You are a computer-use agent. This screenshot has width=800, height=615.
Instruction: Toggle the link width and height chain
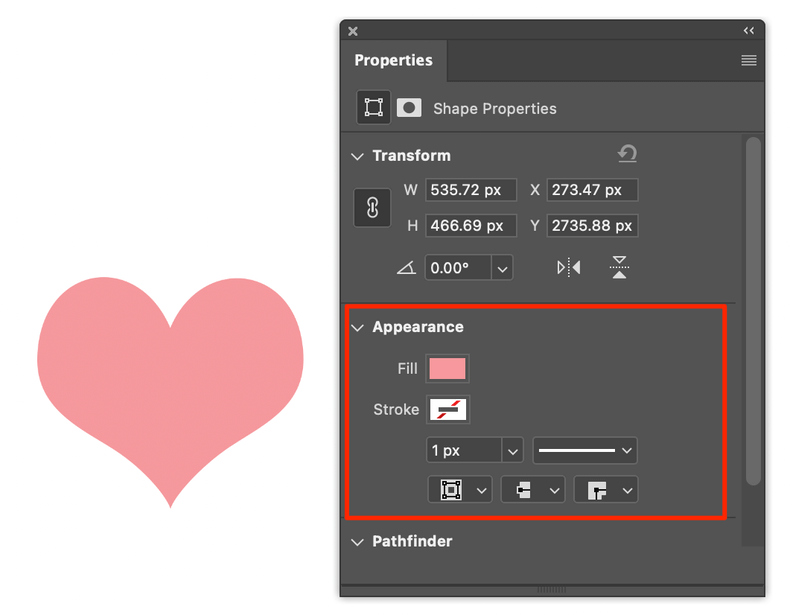tap(372, 208)
